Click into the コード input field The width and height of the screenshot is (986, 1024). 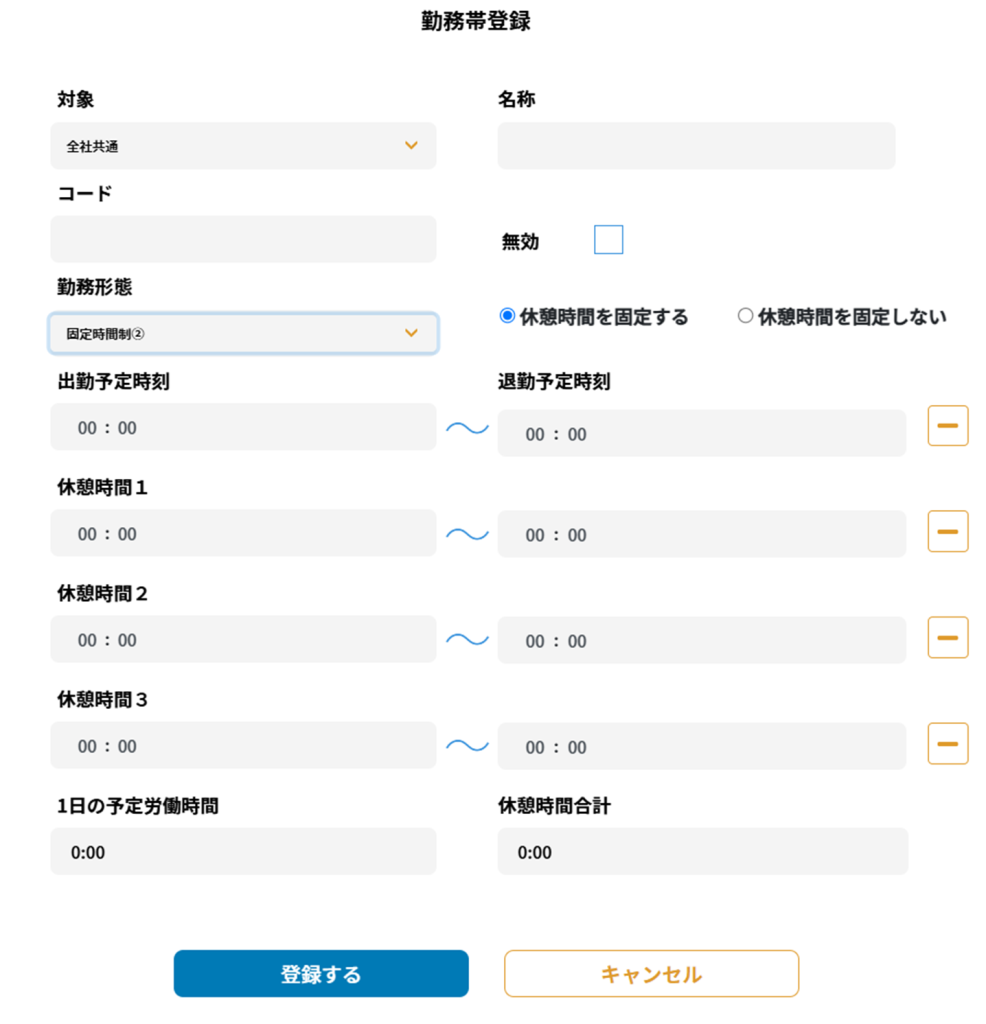[x=243, y=239]
